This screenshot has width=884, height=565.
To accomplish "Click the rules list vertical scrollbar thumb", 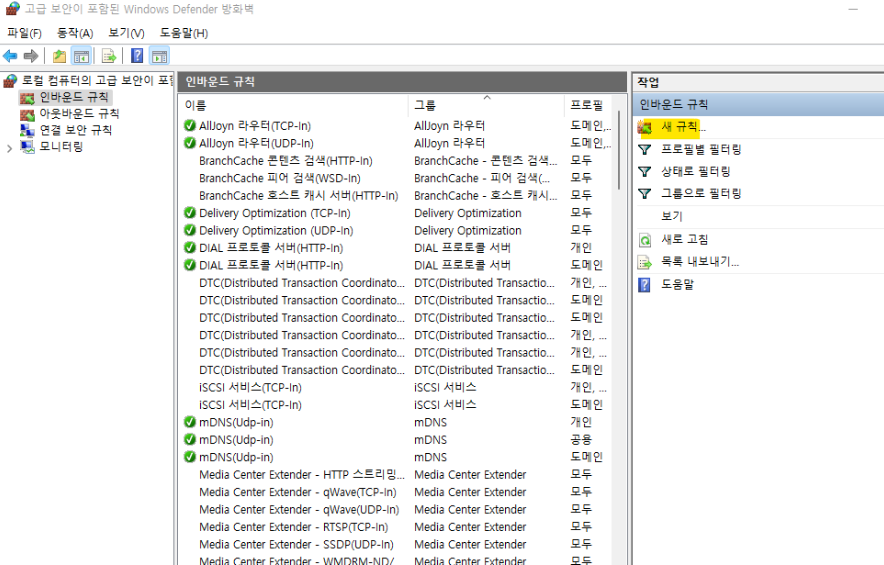I will coord(619,150).
